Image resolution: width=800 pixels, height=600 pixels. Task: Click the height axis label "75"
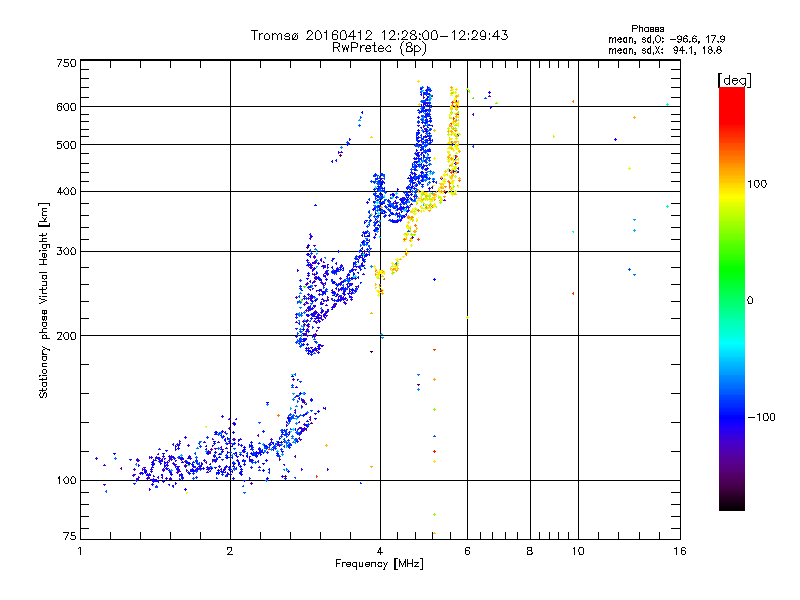(x=70, y=536)
